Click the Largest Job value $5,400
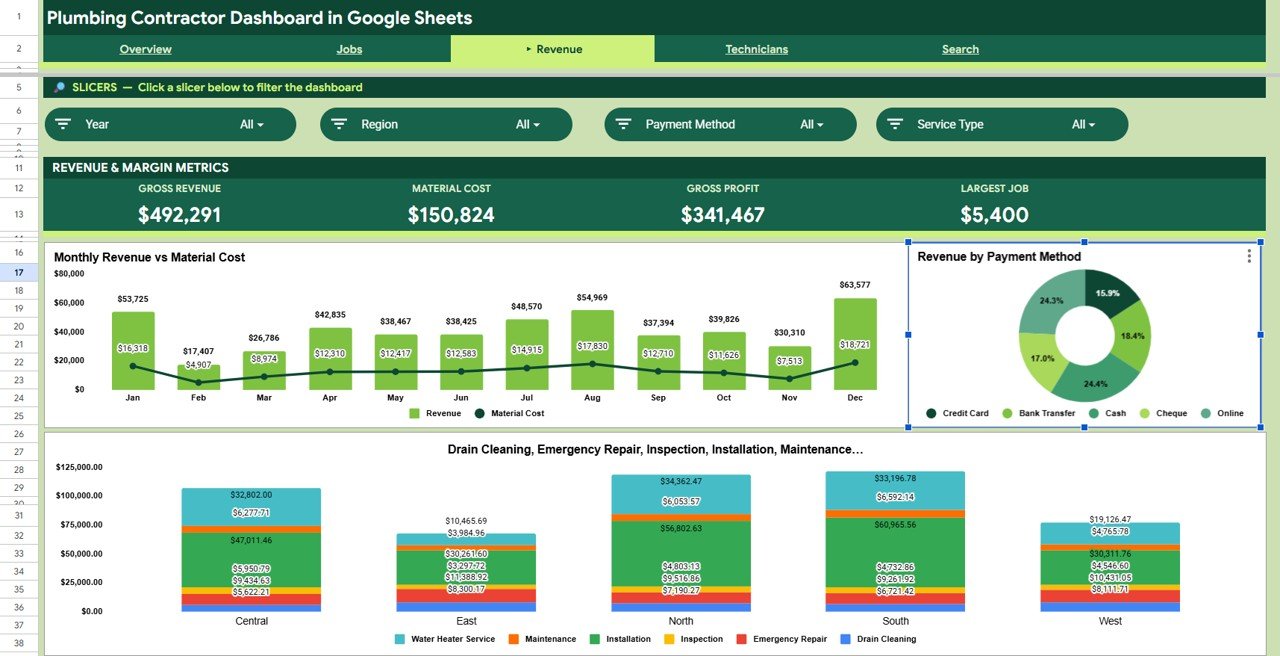Screen dimensions: 1280x656 (994, 215)
